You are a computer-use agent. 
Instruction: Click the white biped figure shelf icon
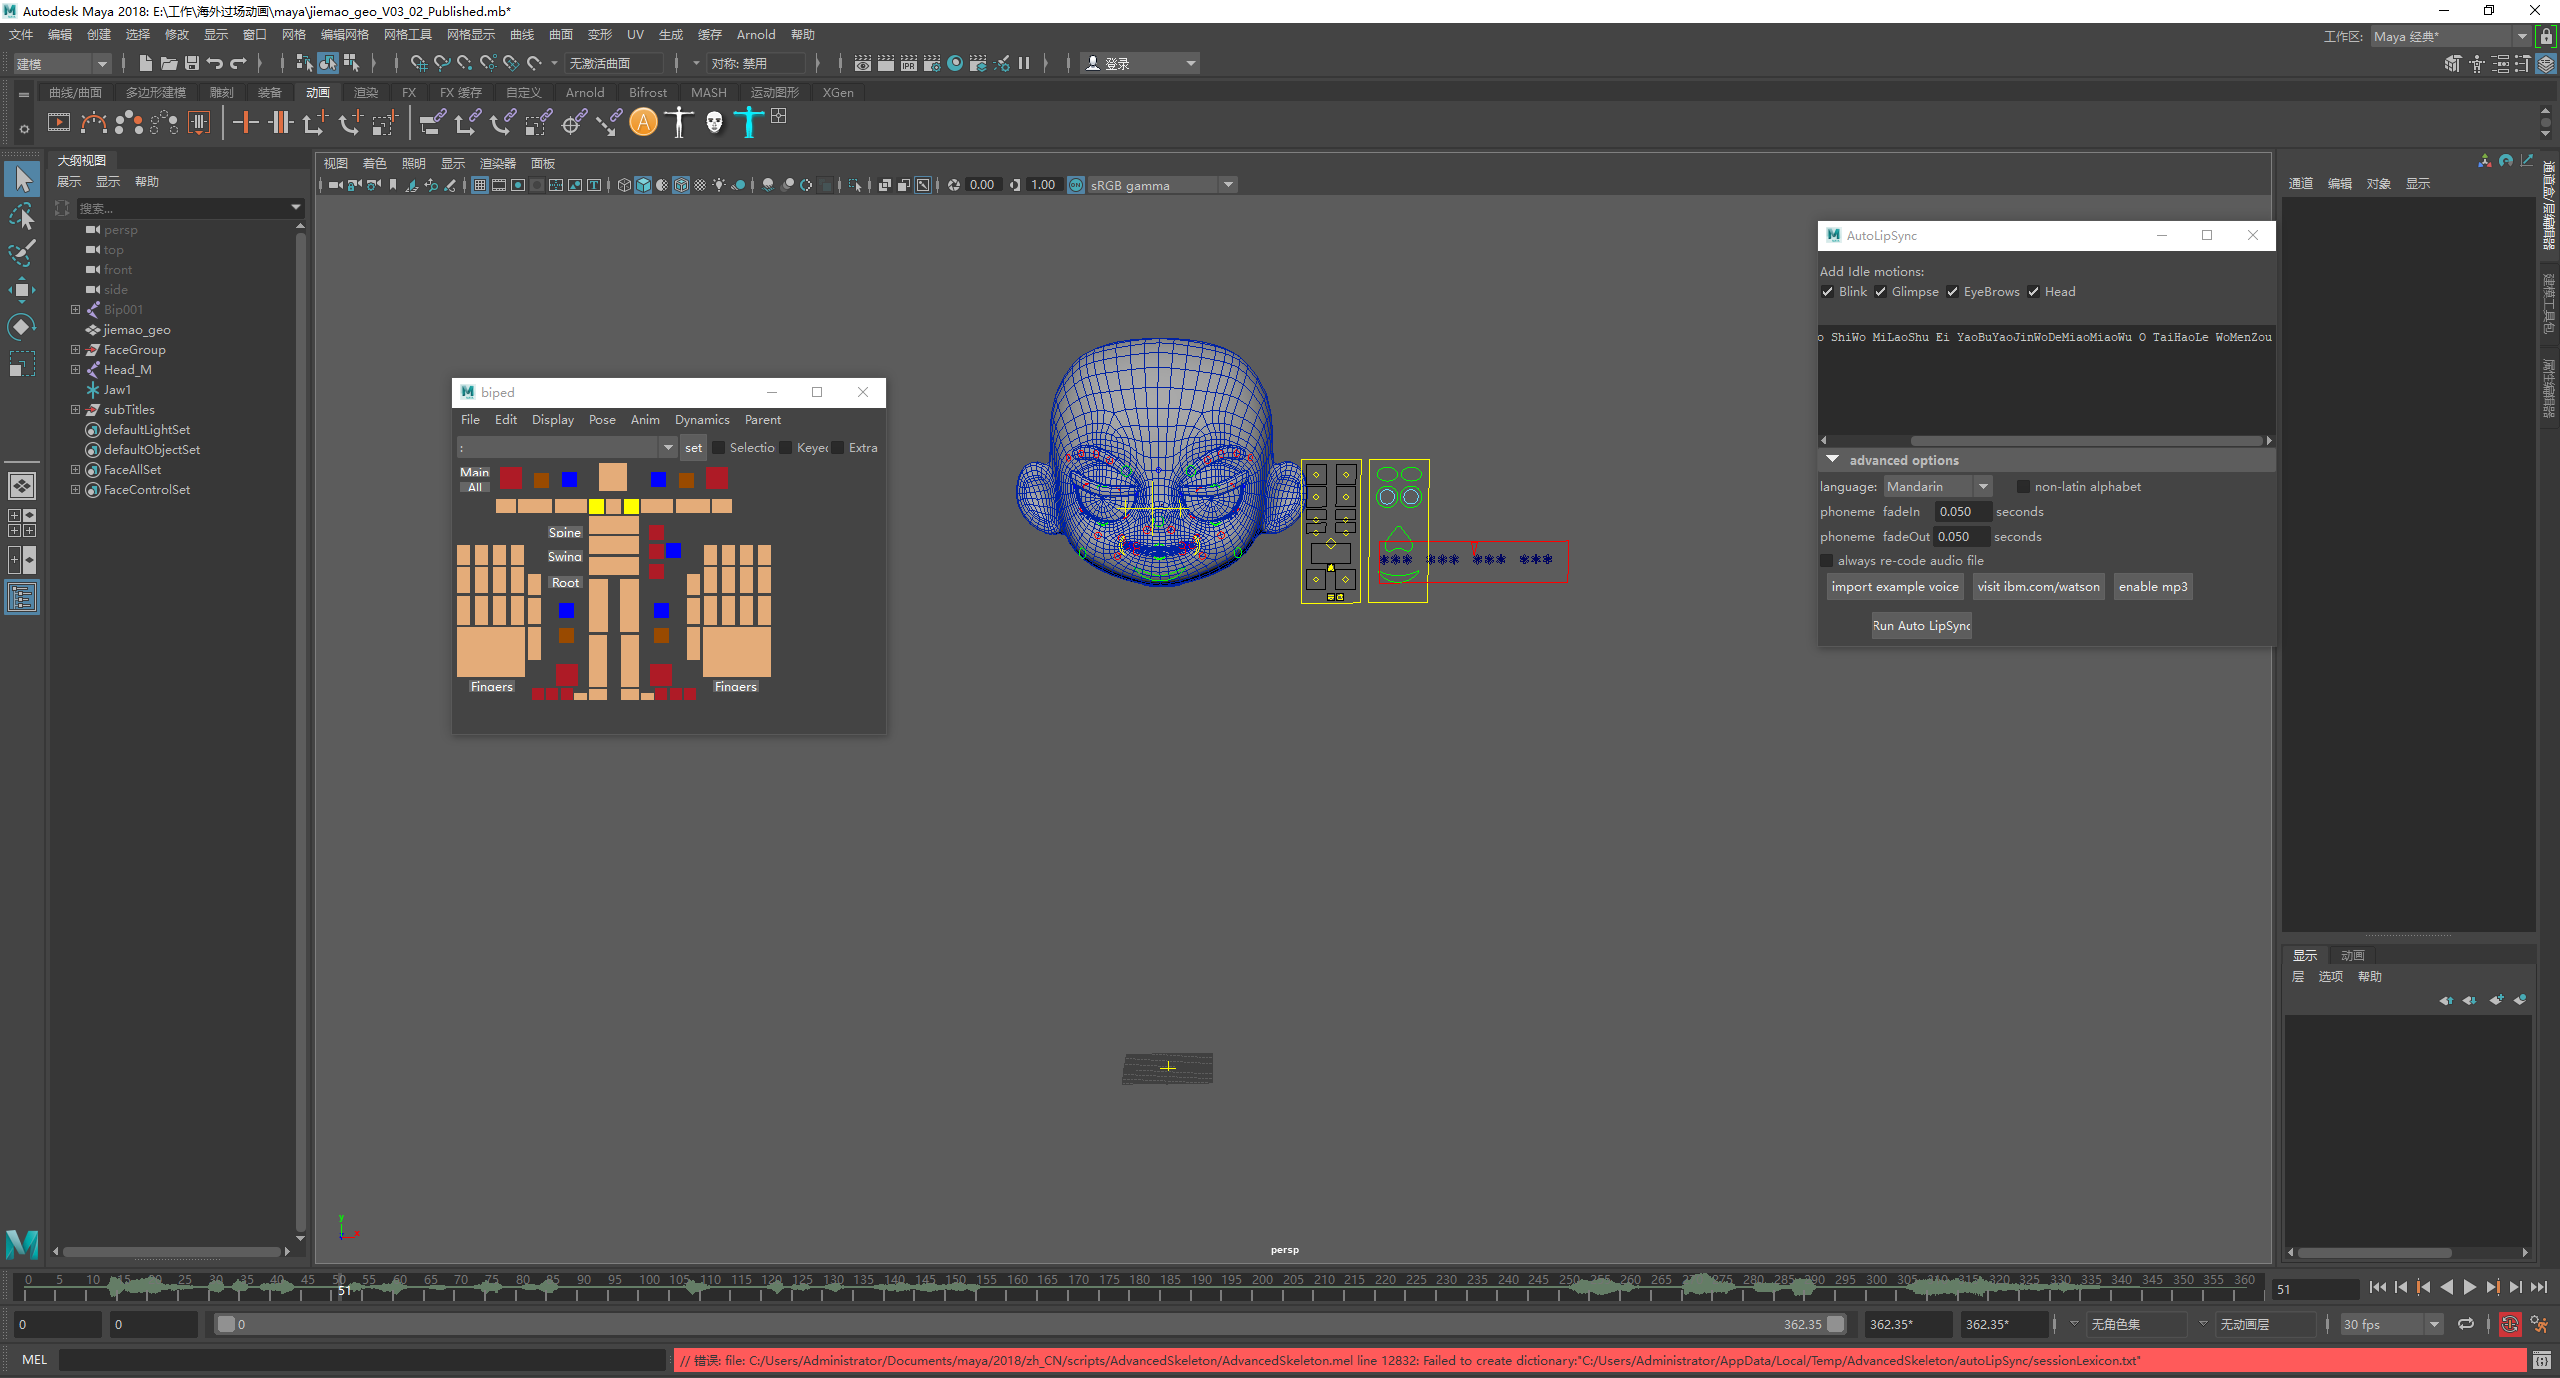679,123
